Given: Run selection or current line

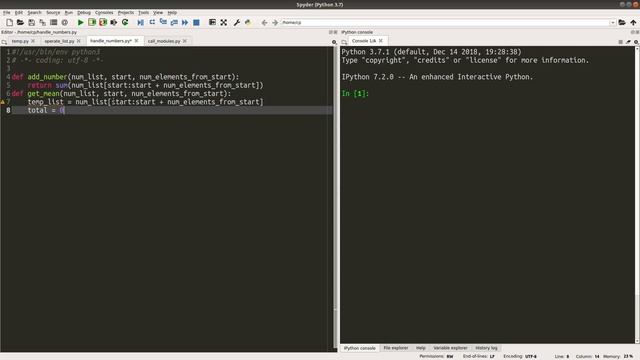Looking at the screenshot, I should (x=114, y=22).
